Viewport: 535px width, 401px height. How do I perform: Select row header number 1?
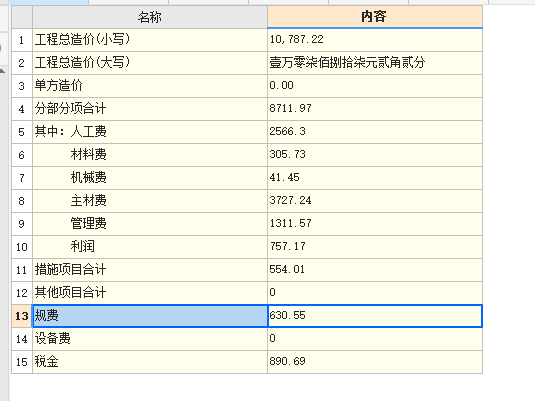click(x=22, y=40)
